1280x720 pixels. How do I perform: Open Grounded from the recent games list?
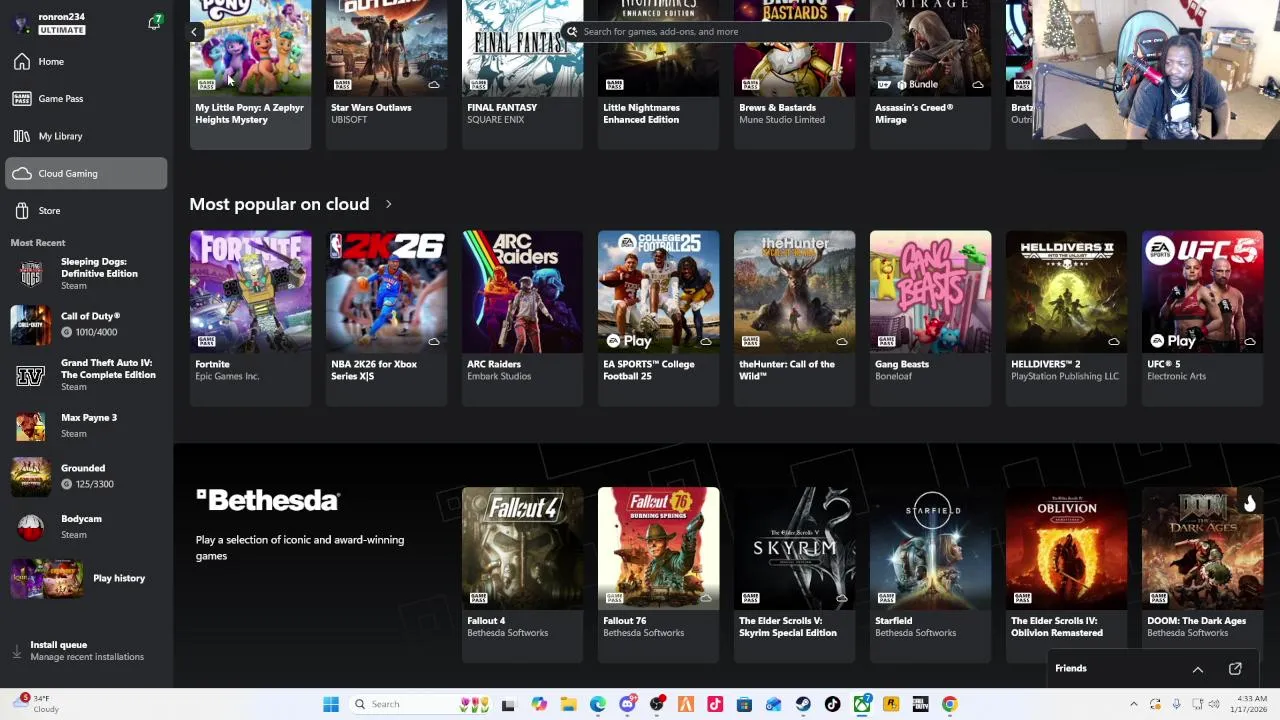(86, 476)
